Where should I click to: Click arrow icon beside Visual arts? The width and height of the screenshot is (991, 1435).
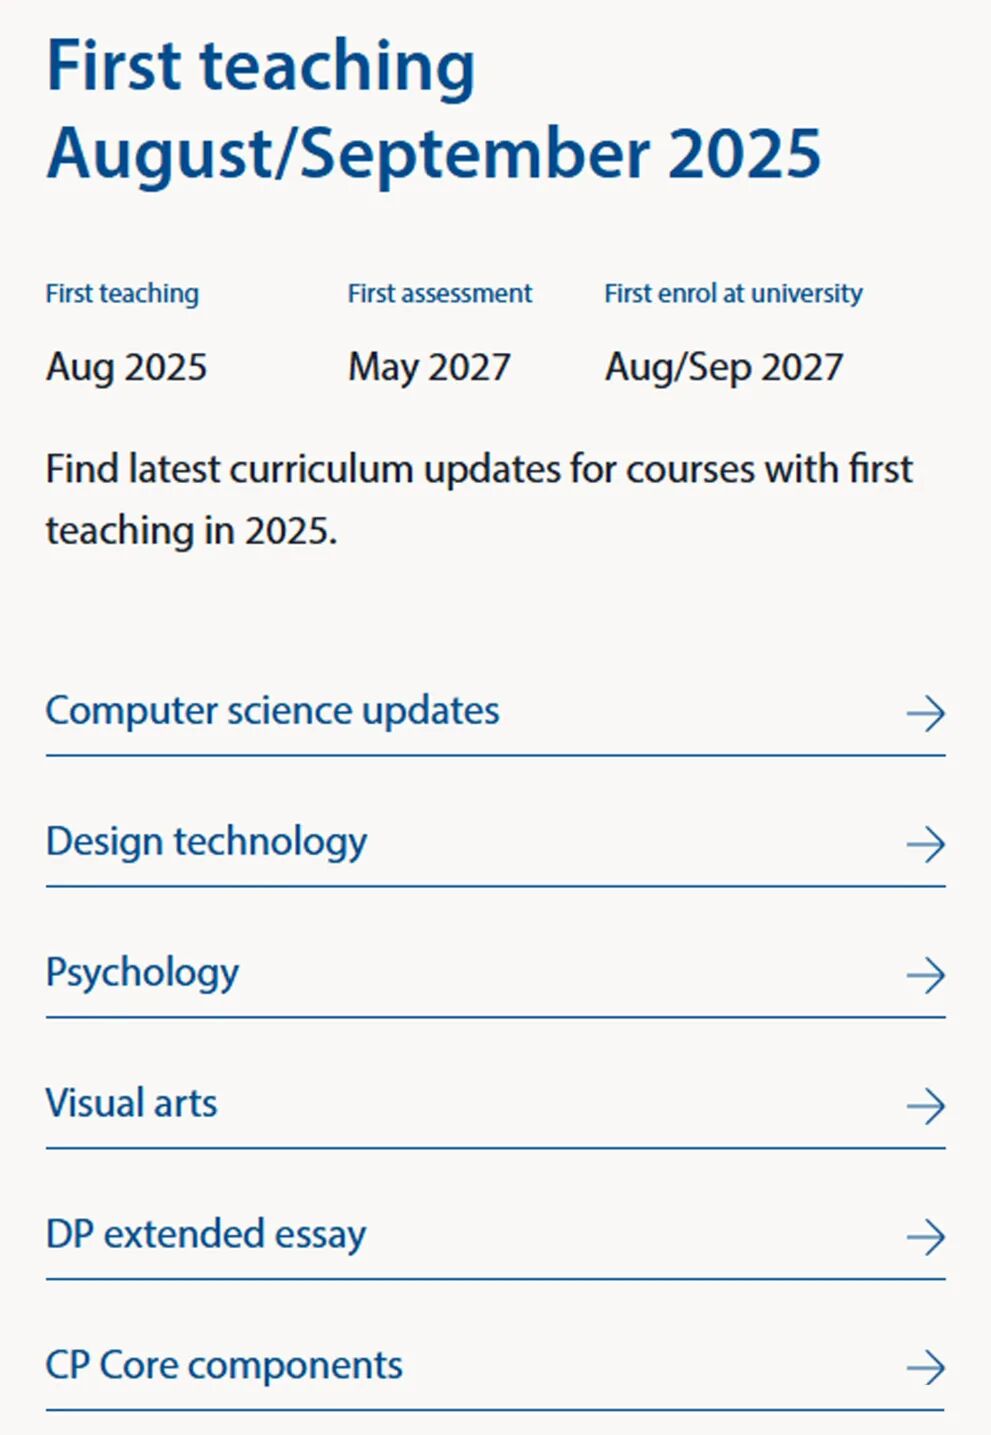[925, 1106]
